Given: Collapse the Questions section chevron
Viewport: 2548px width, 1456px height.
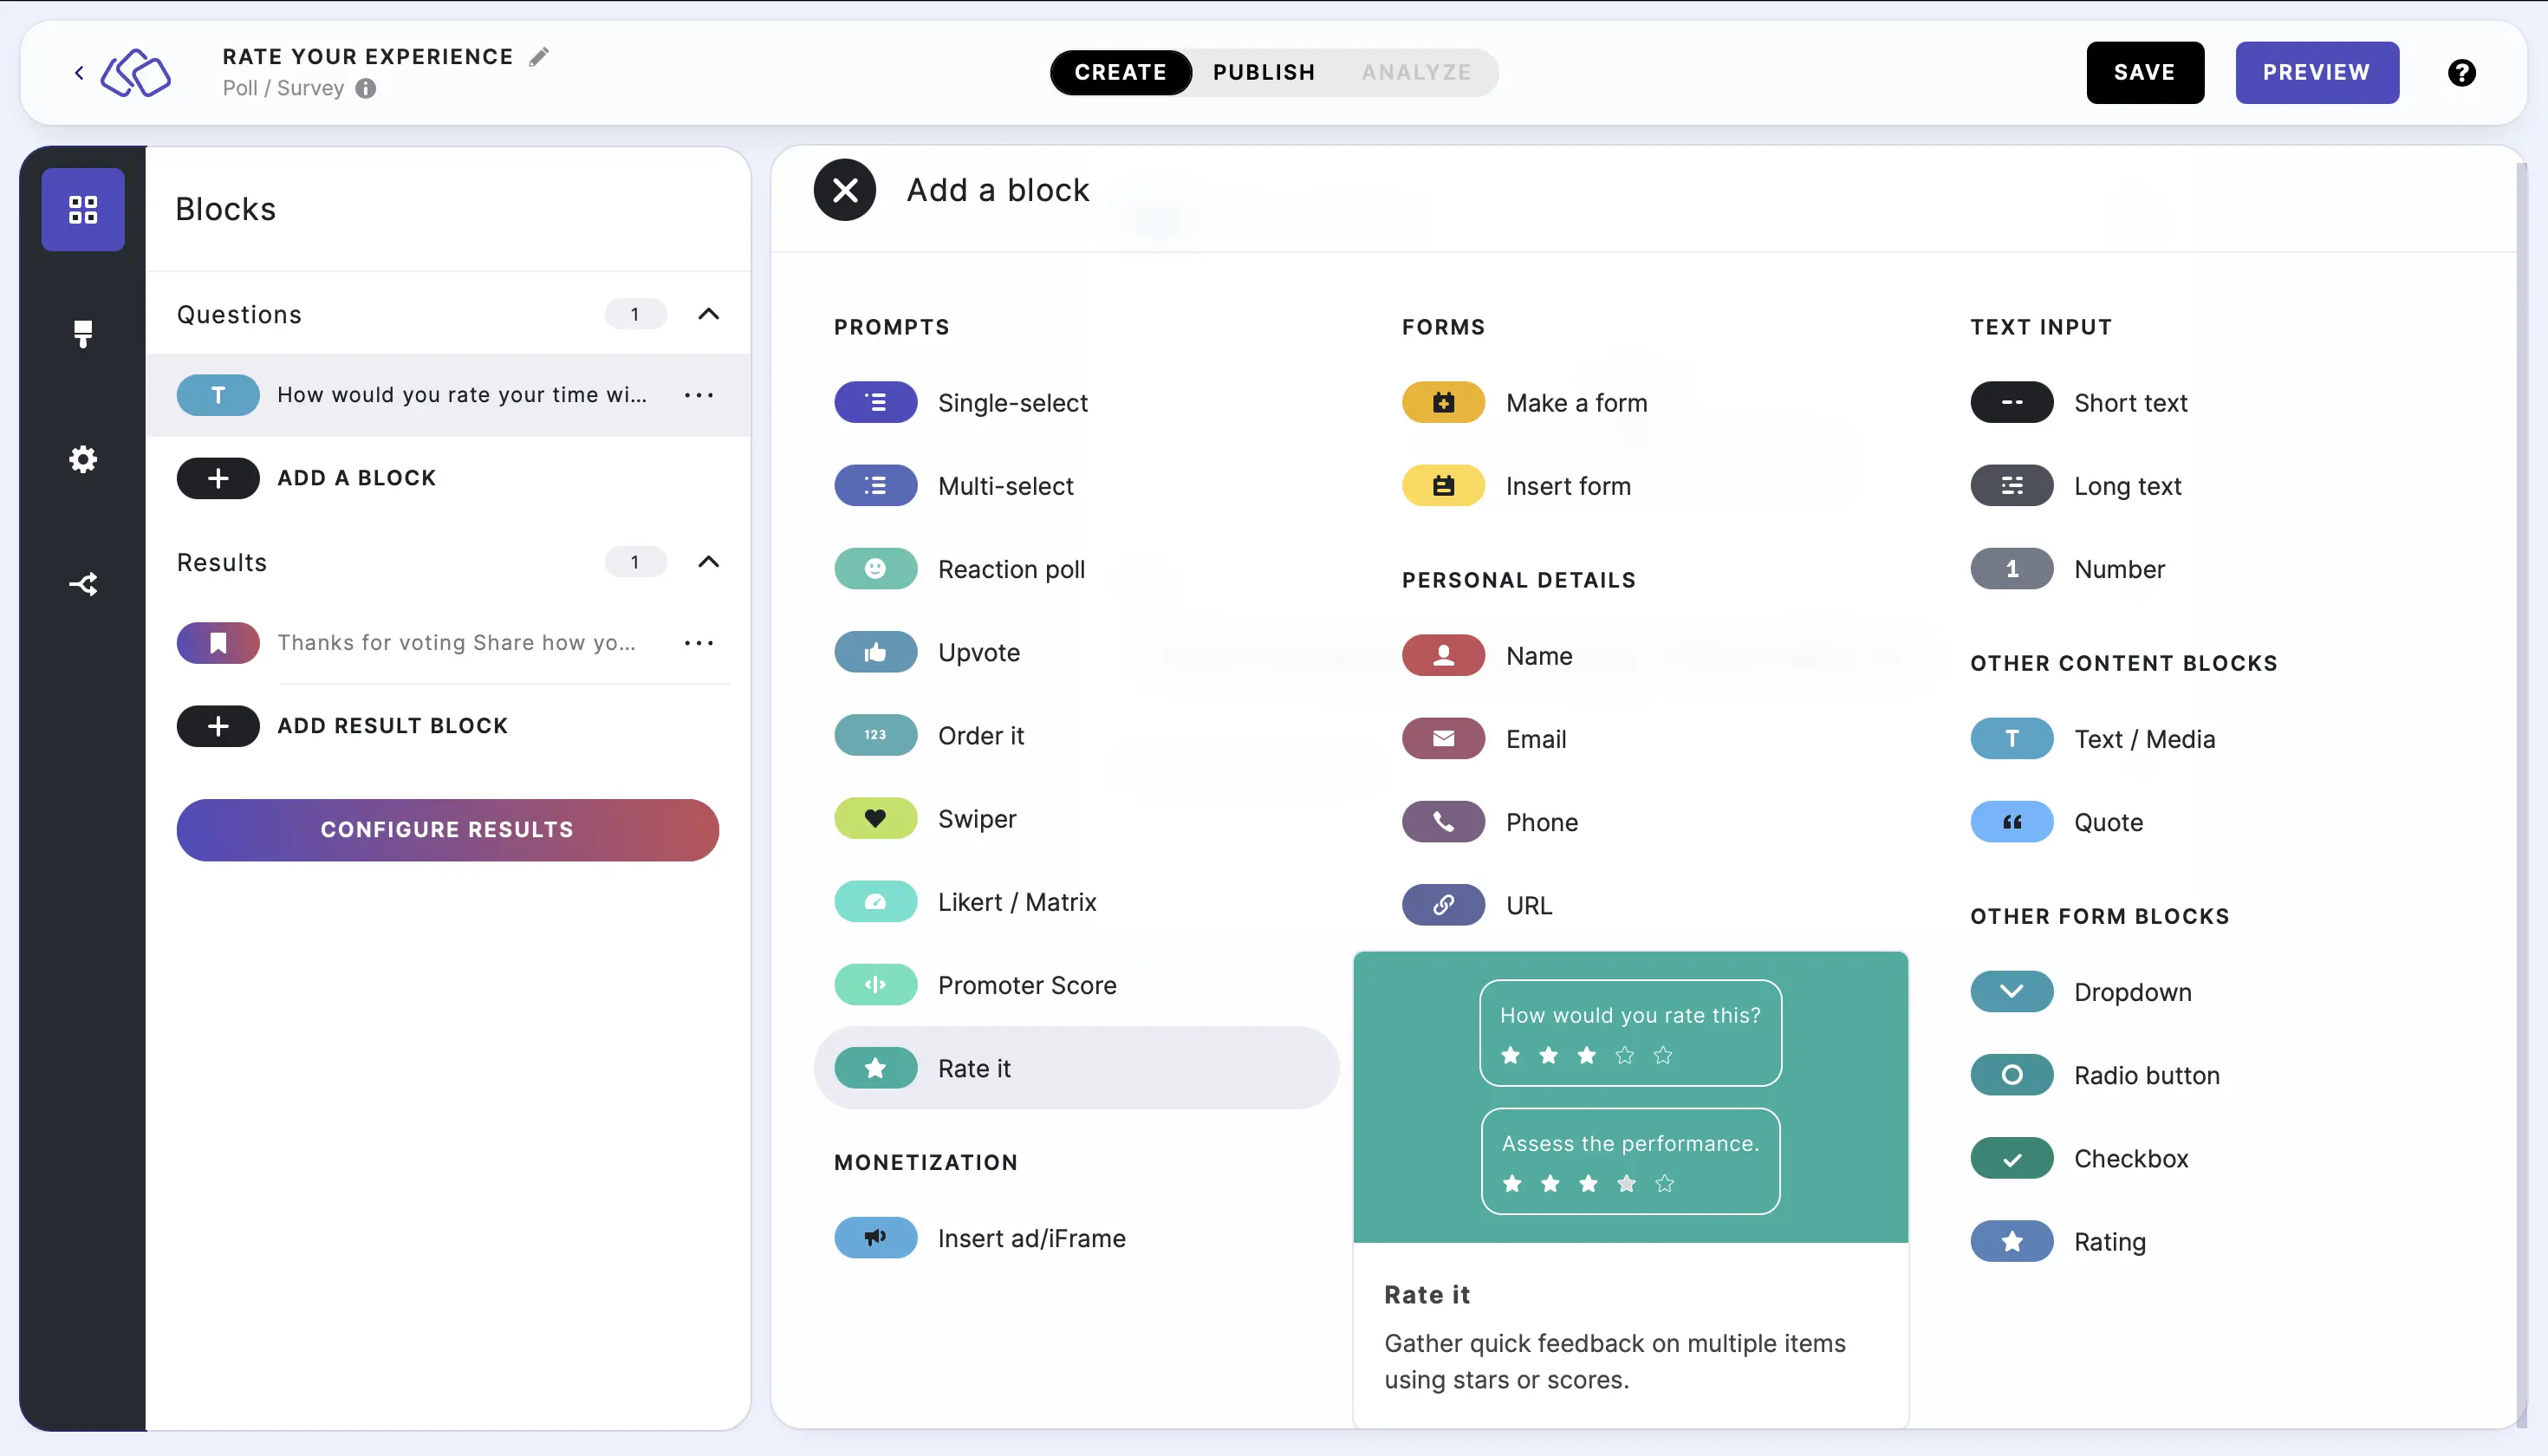Looking at the screenshot, I should [708, 314].
